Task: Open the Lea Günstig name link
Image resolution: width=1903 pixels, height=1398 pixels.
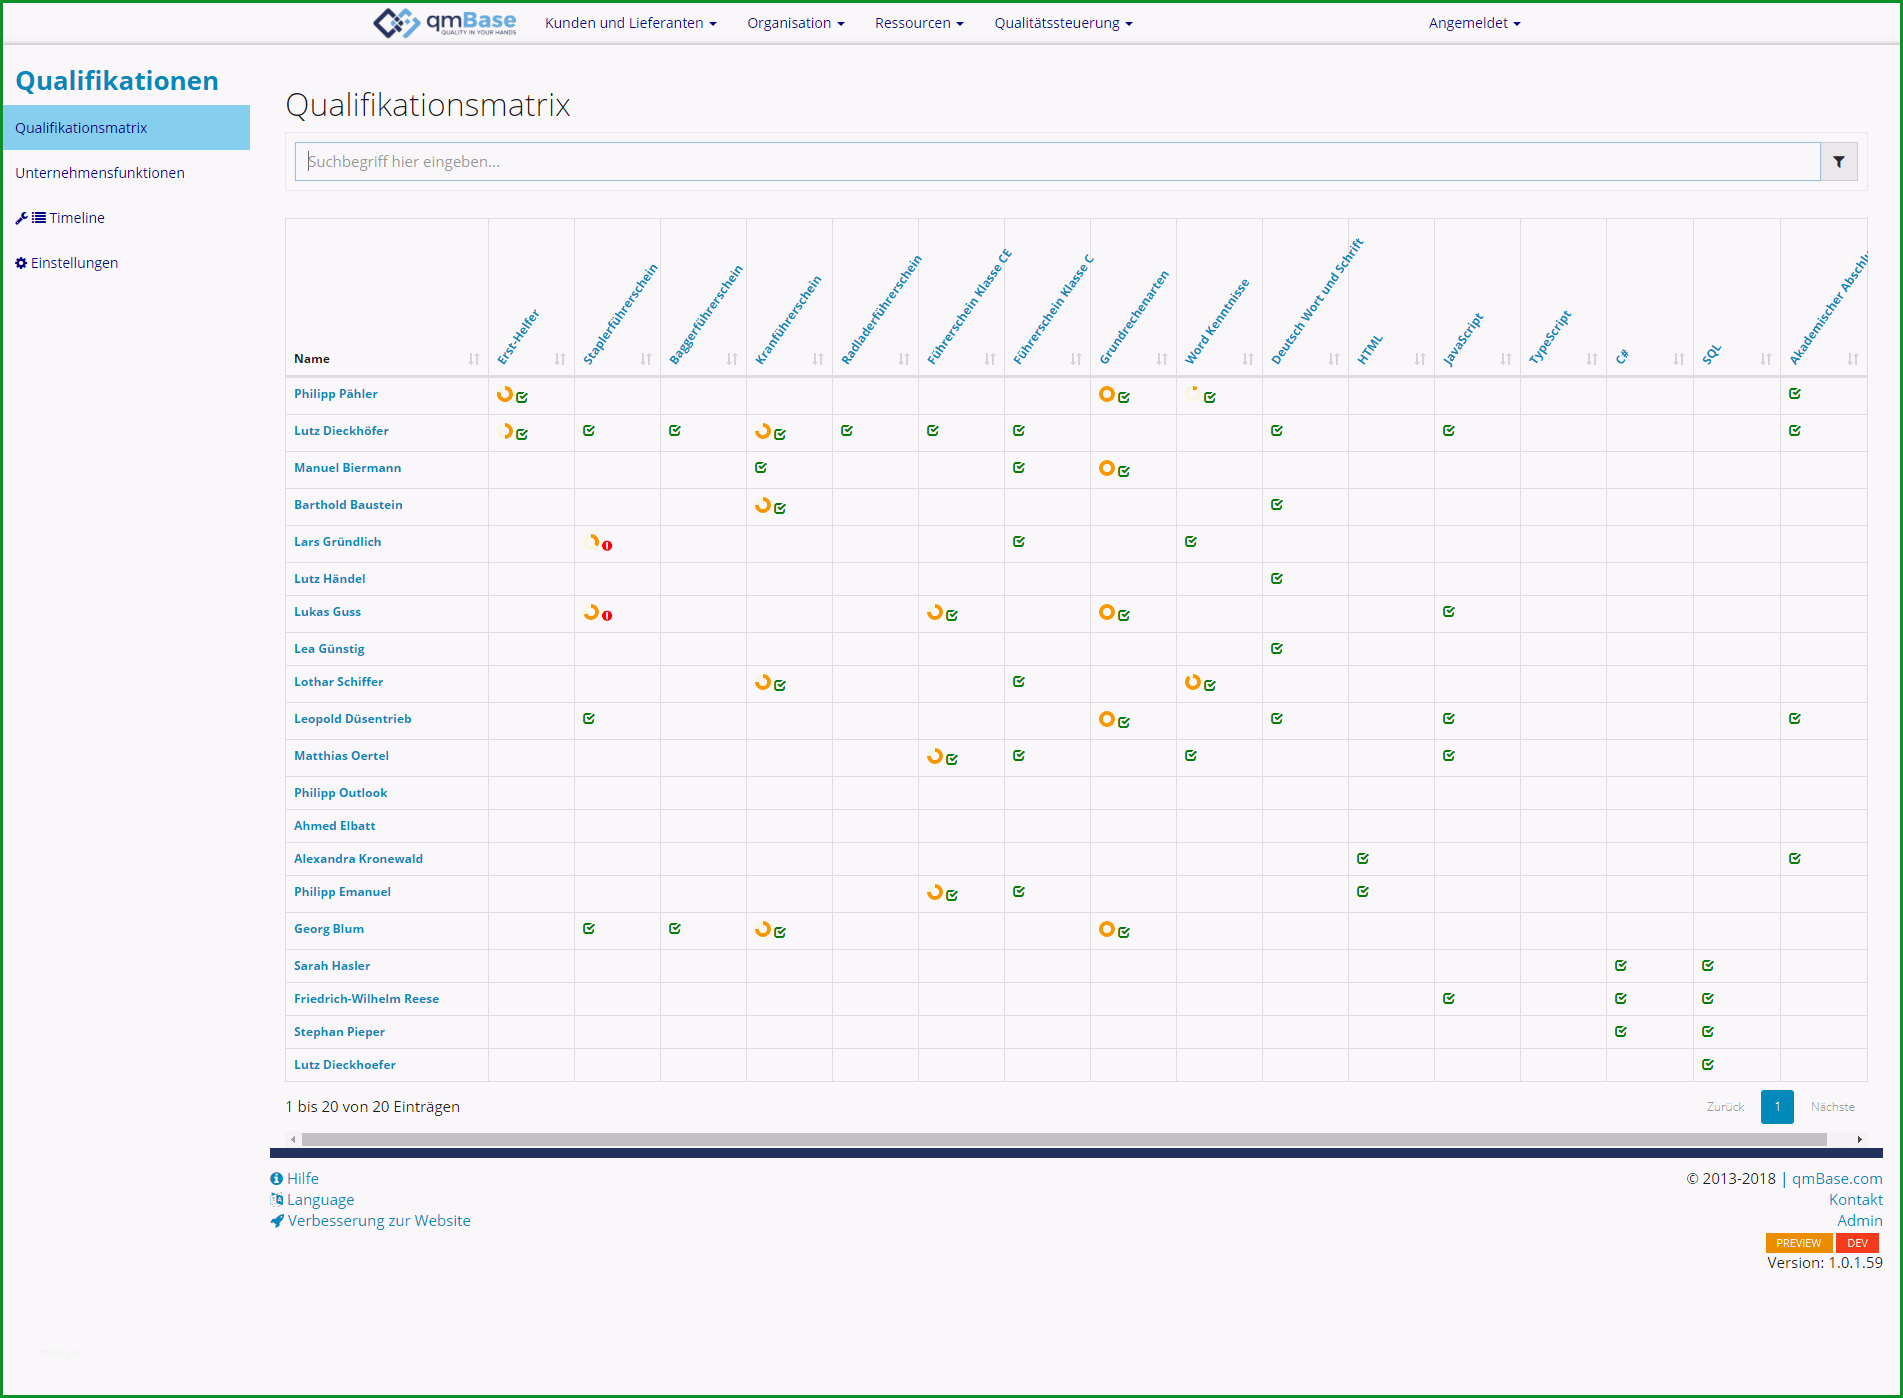Action: [x=329, y=649]
